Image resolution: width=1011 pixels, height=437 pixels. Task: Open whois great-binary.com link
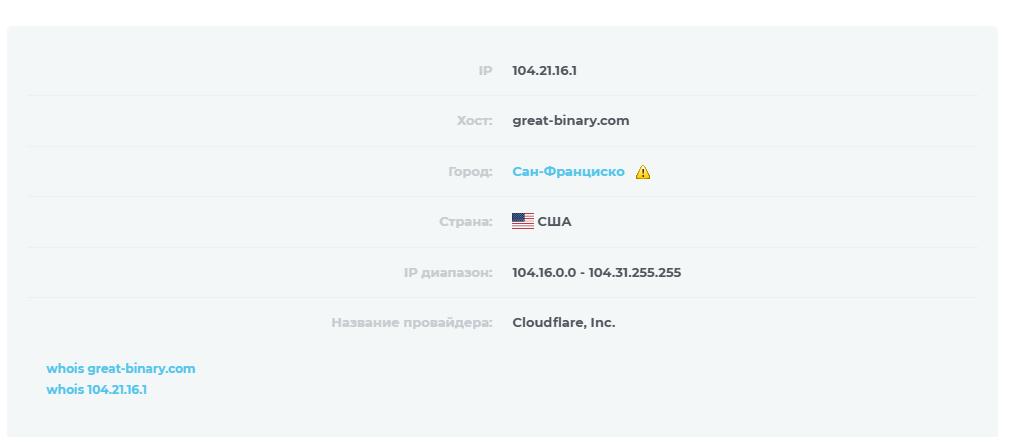pyautogui.click(x=121, y=369)
